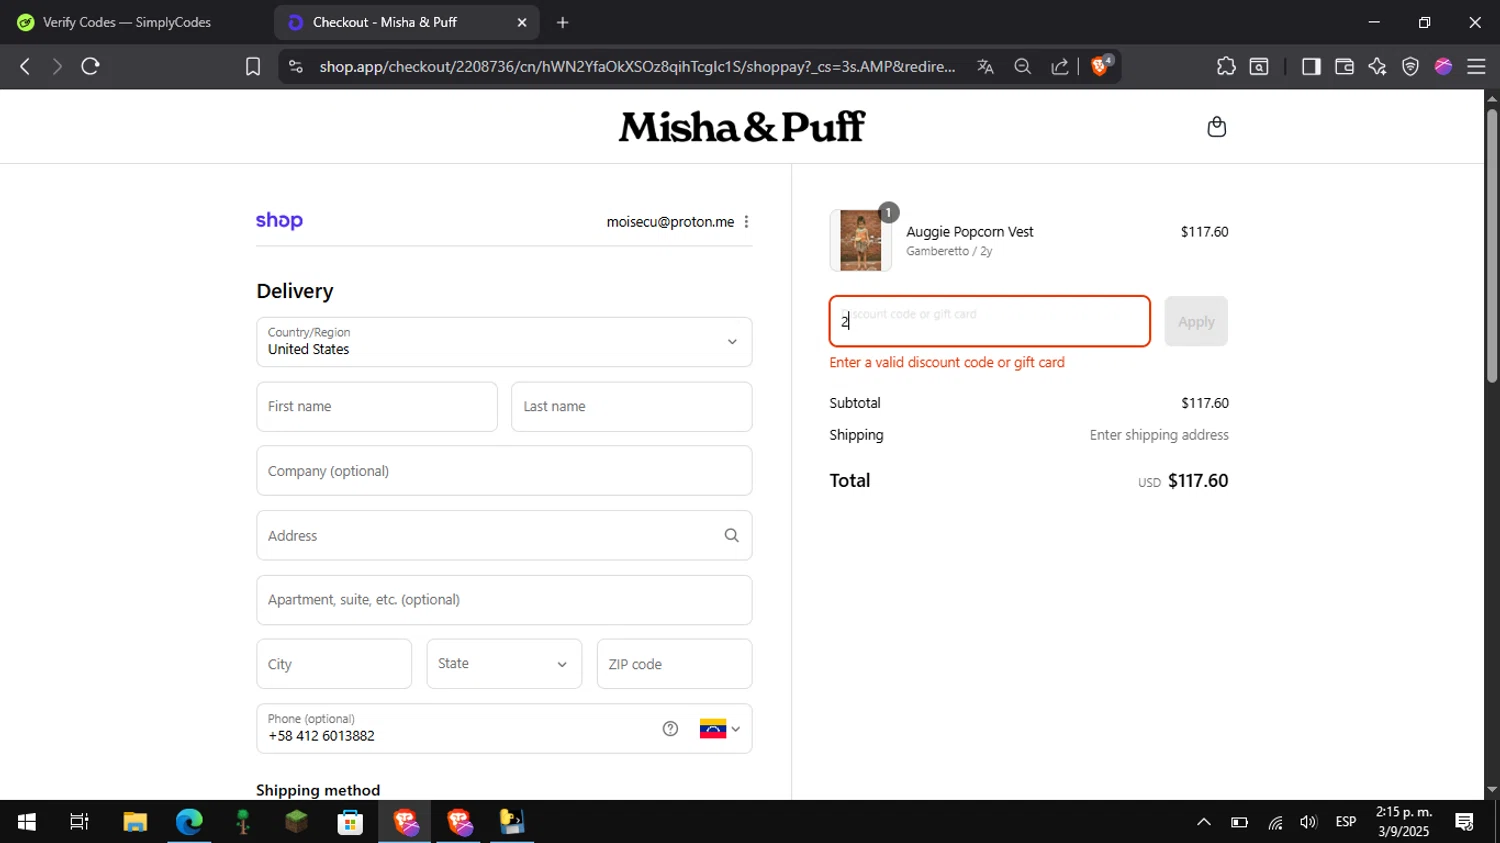The height and width of the screenshot is (843, 1500).
Task: Open Brave Shields lion icon
Action: pos(1101,66)
